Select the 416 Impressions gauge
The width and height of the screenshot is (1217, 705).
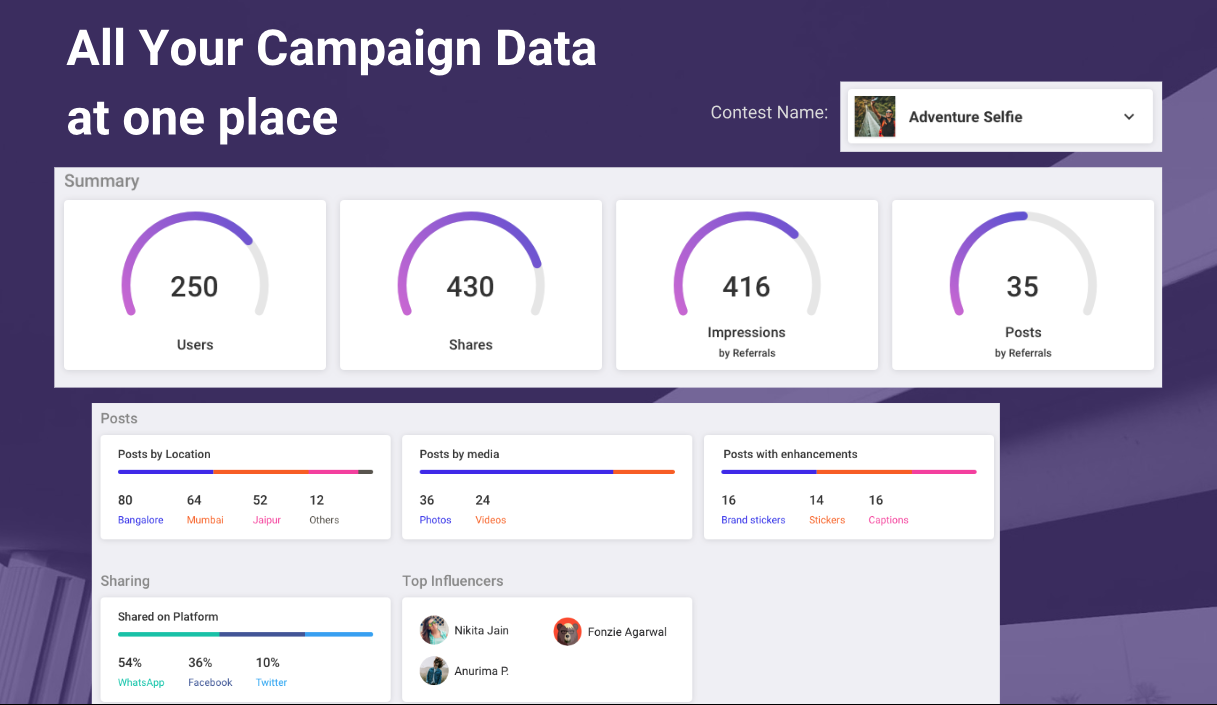(x=747, y=264)
